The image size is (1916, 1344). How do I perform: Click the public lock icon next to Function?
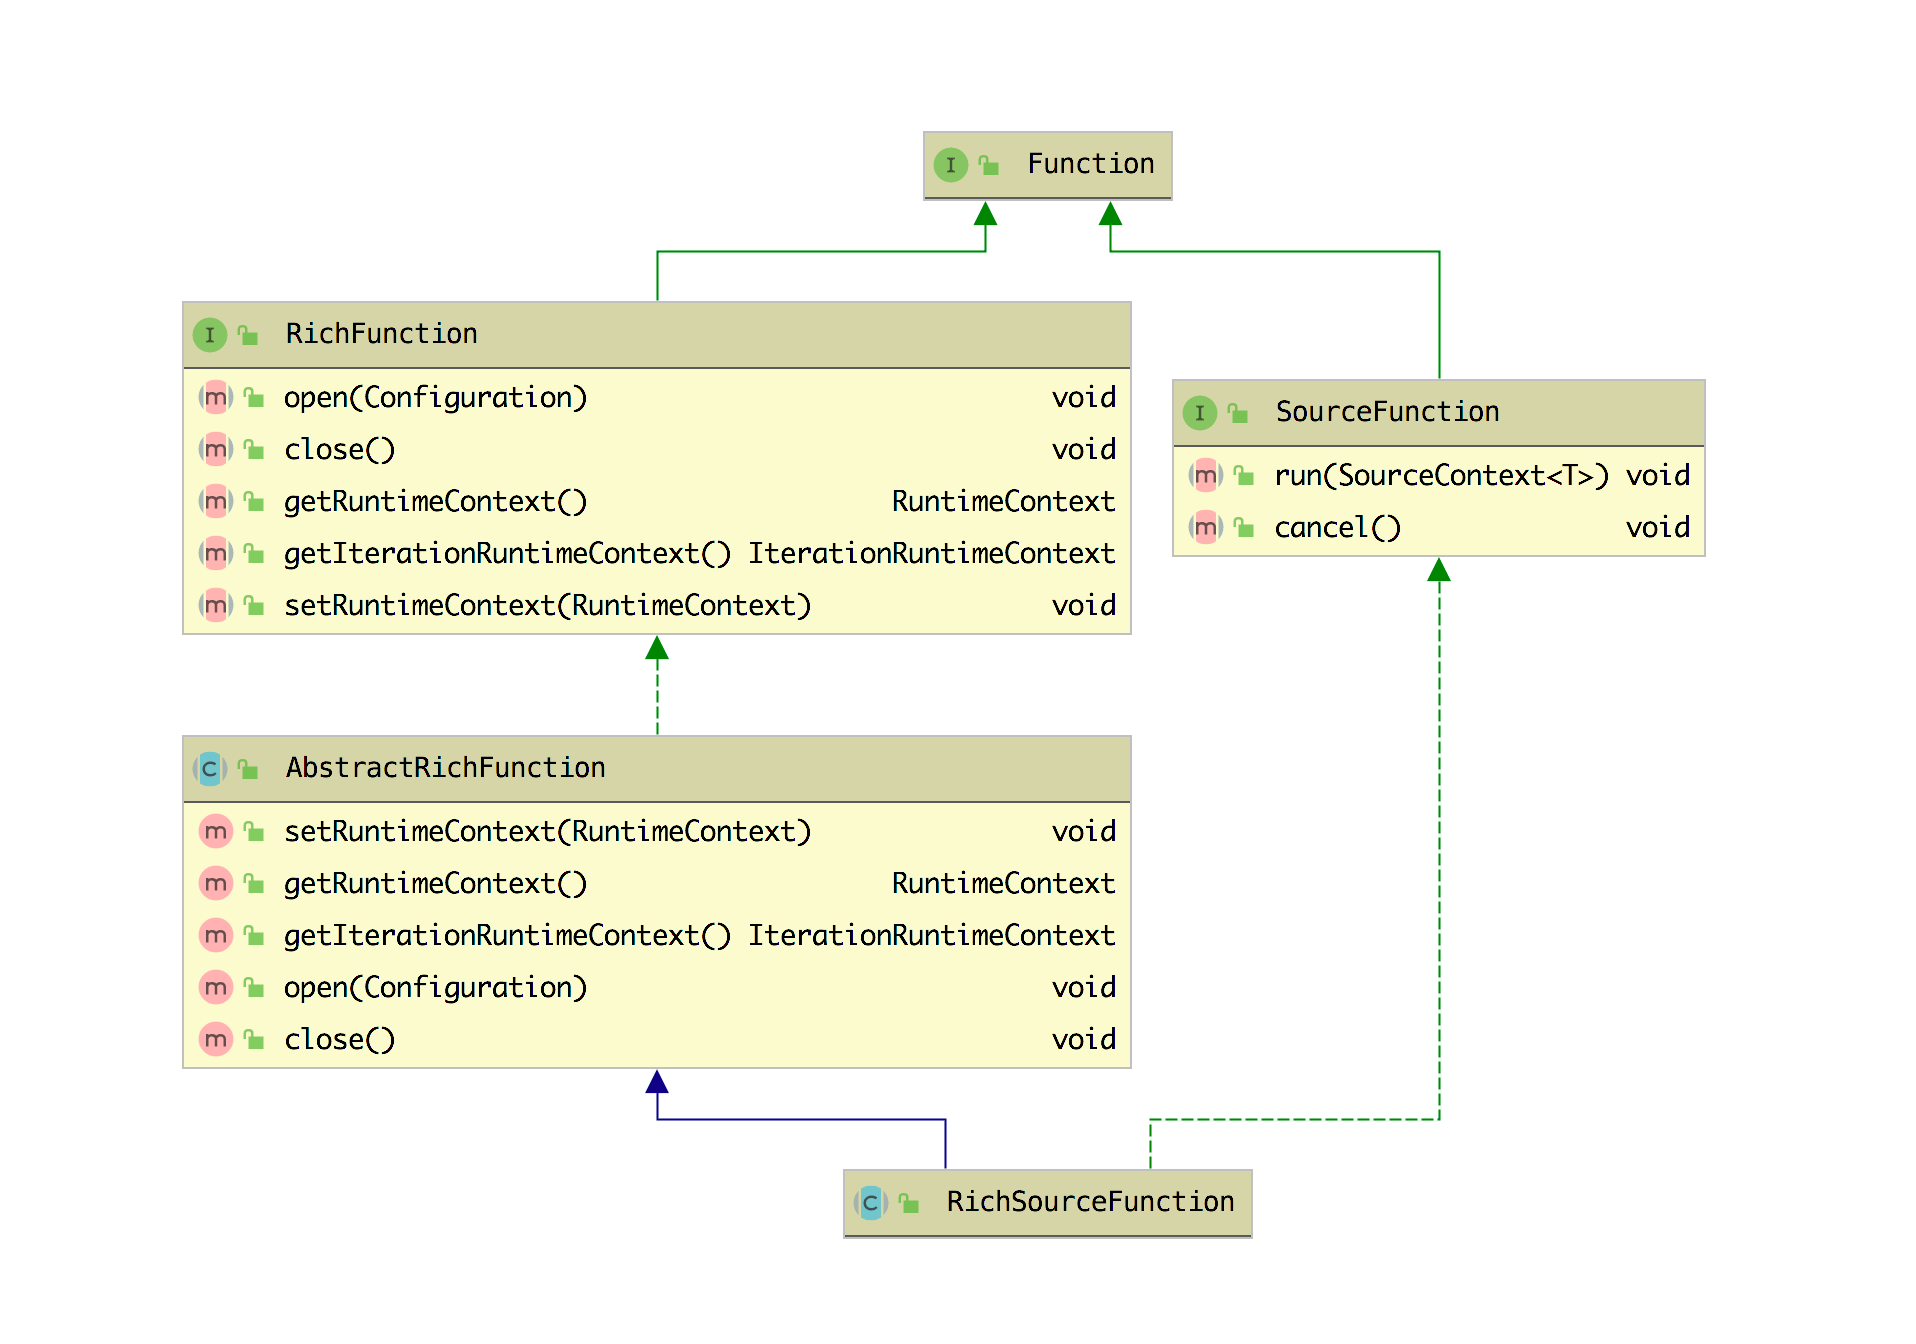[989, 165]
